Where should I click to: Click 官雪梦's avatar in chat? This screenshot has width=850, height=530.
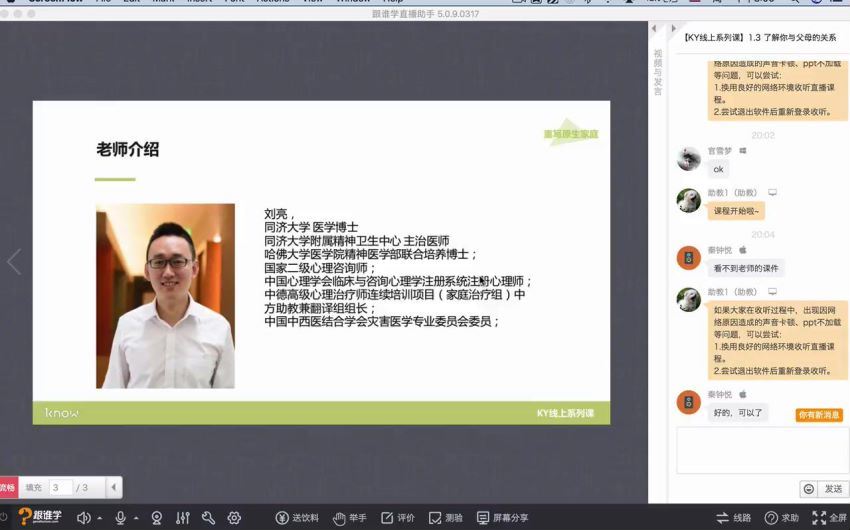coord(688,159)
